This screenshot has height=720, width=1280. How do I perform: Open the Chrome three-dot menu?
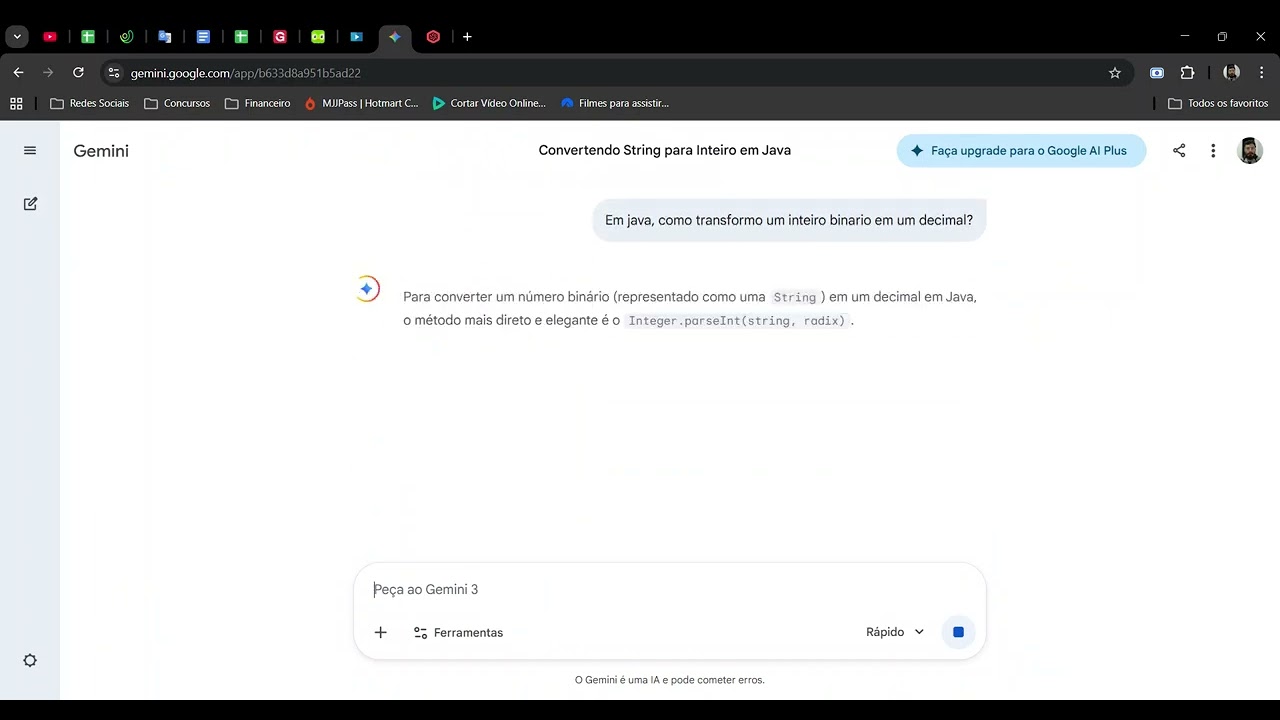click(x=1262, y=73)
